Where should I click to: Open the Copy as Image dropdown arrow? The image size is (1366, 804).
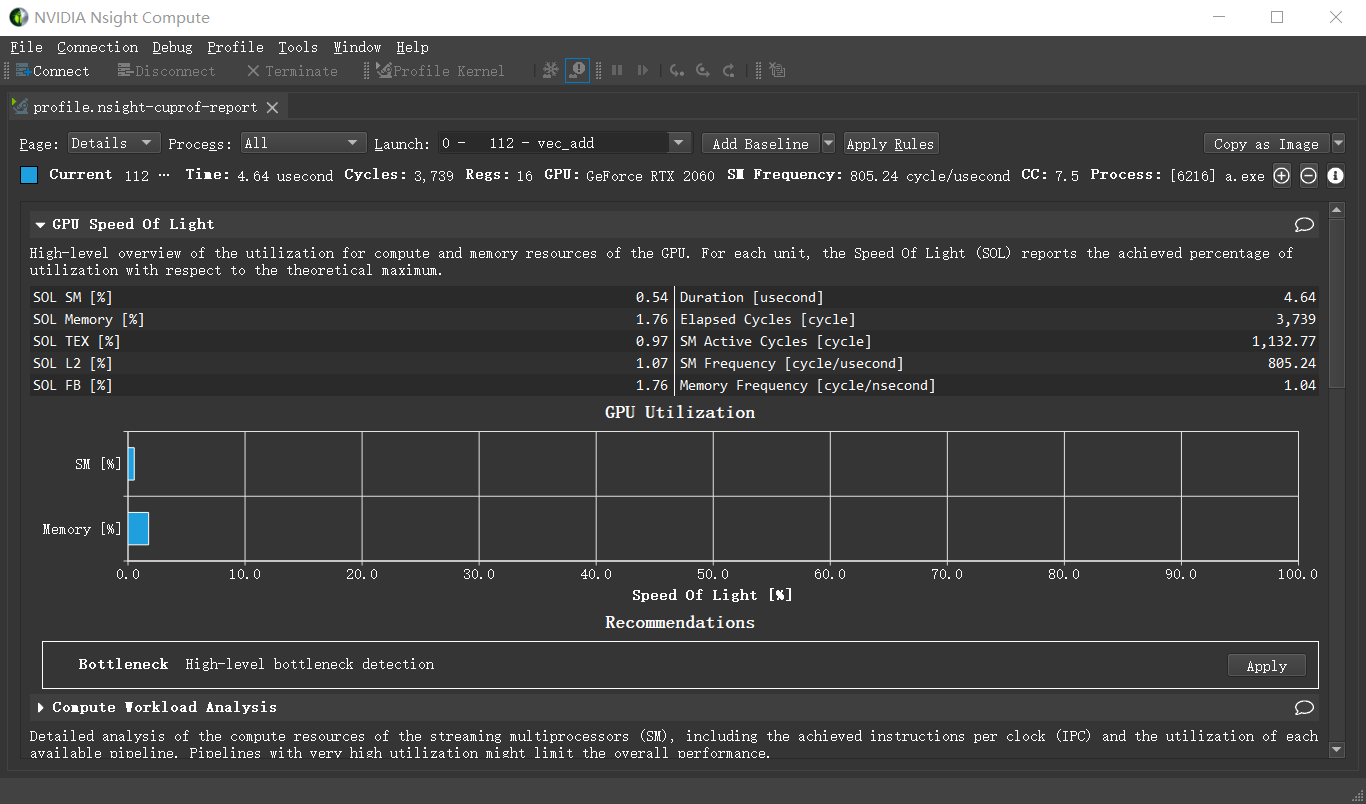click(x=1339, y=144)
